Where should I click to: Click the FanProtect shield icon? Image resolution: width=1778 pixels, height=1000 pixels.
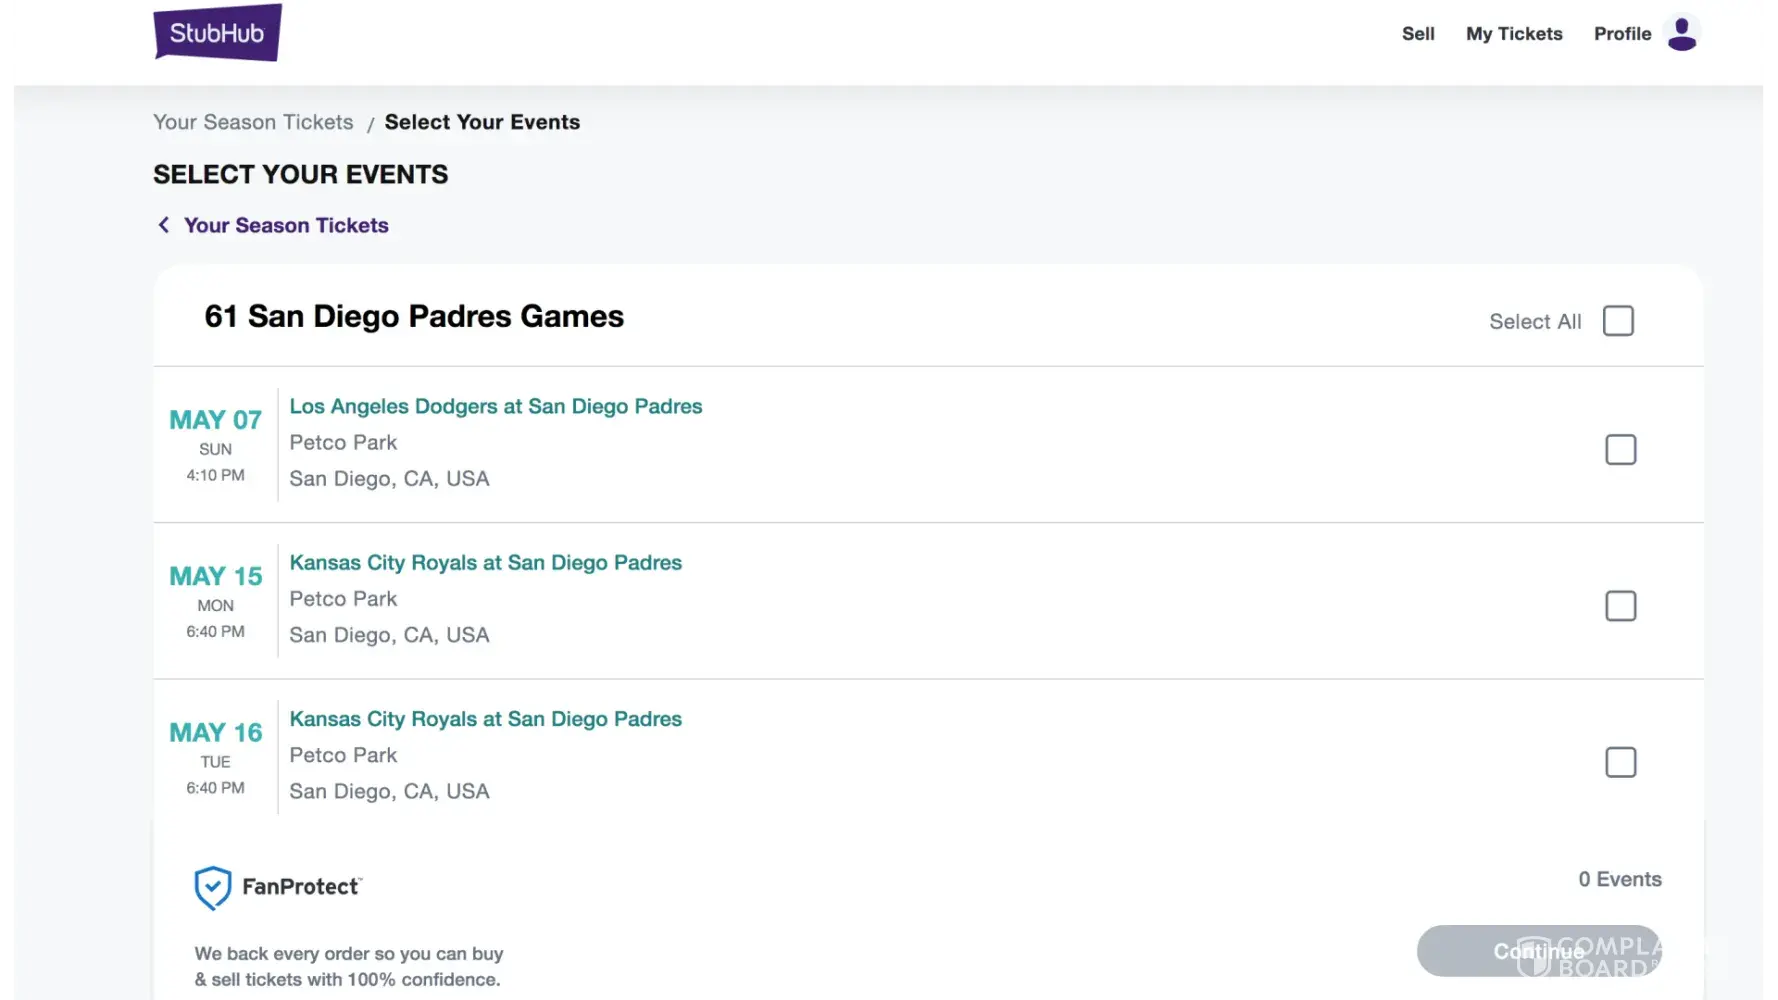[212, 888]
